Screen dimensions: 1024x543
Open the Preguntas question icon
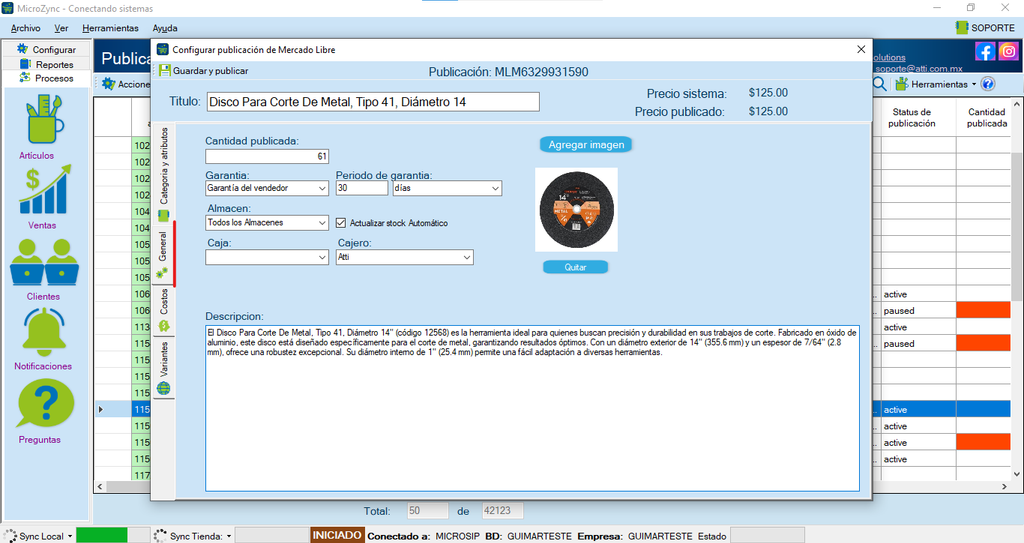44,404
